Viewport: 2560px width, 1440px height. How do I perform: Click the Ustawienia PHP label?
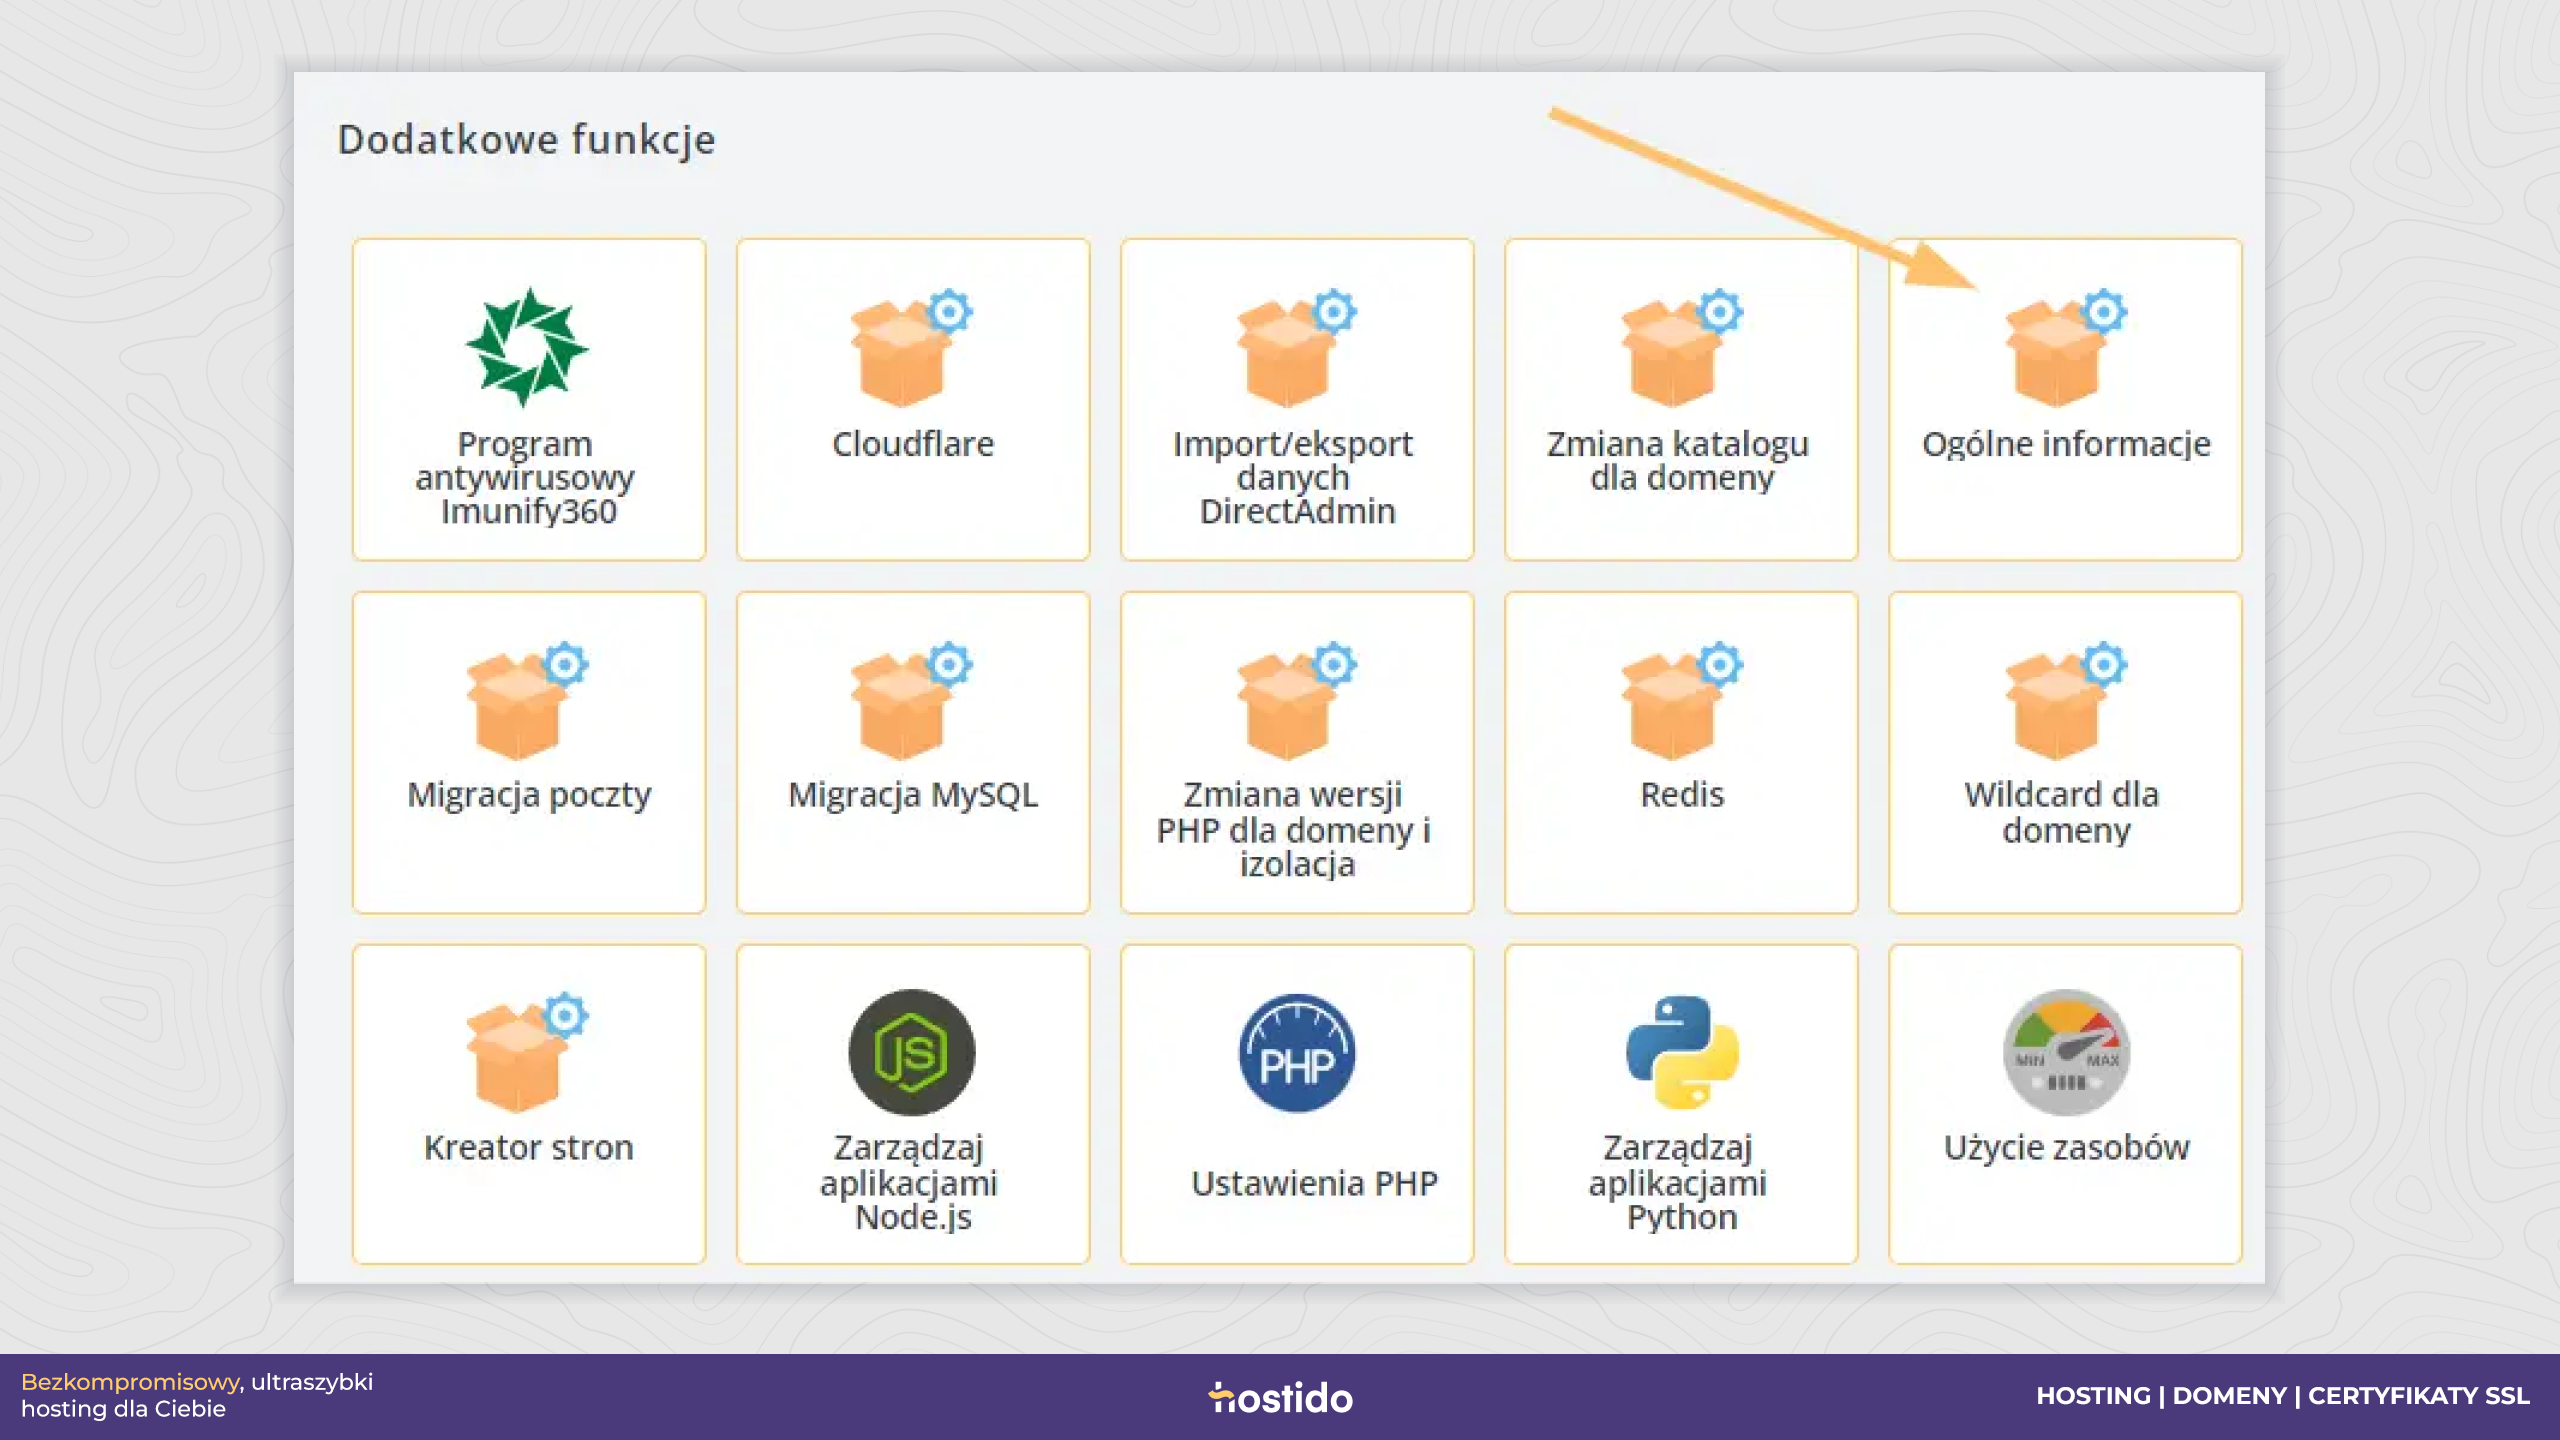[1314, 1183]
